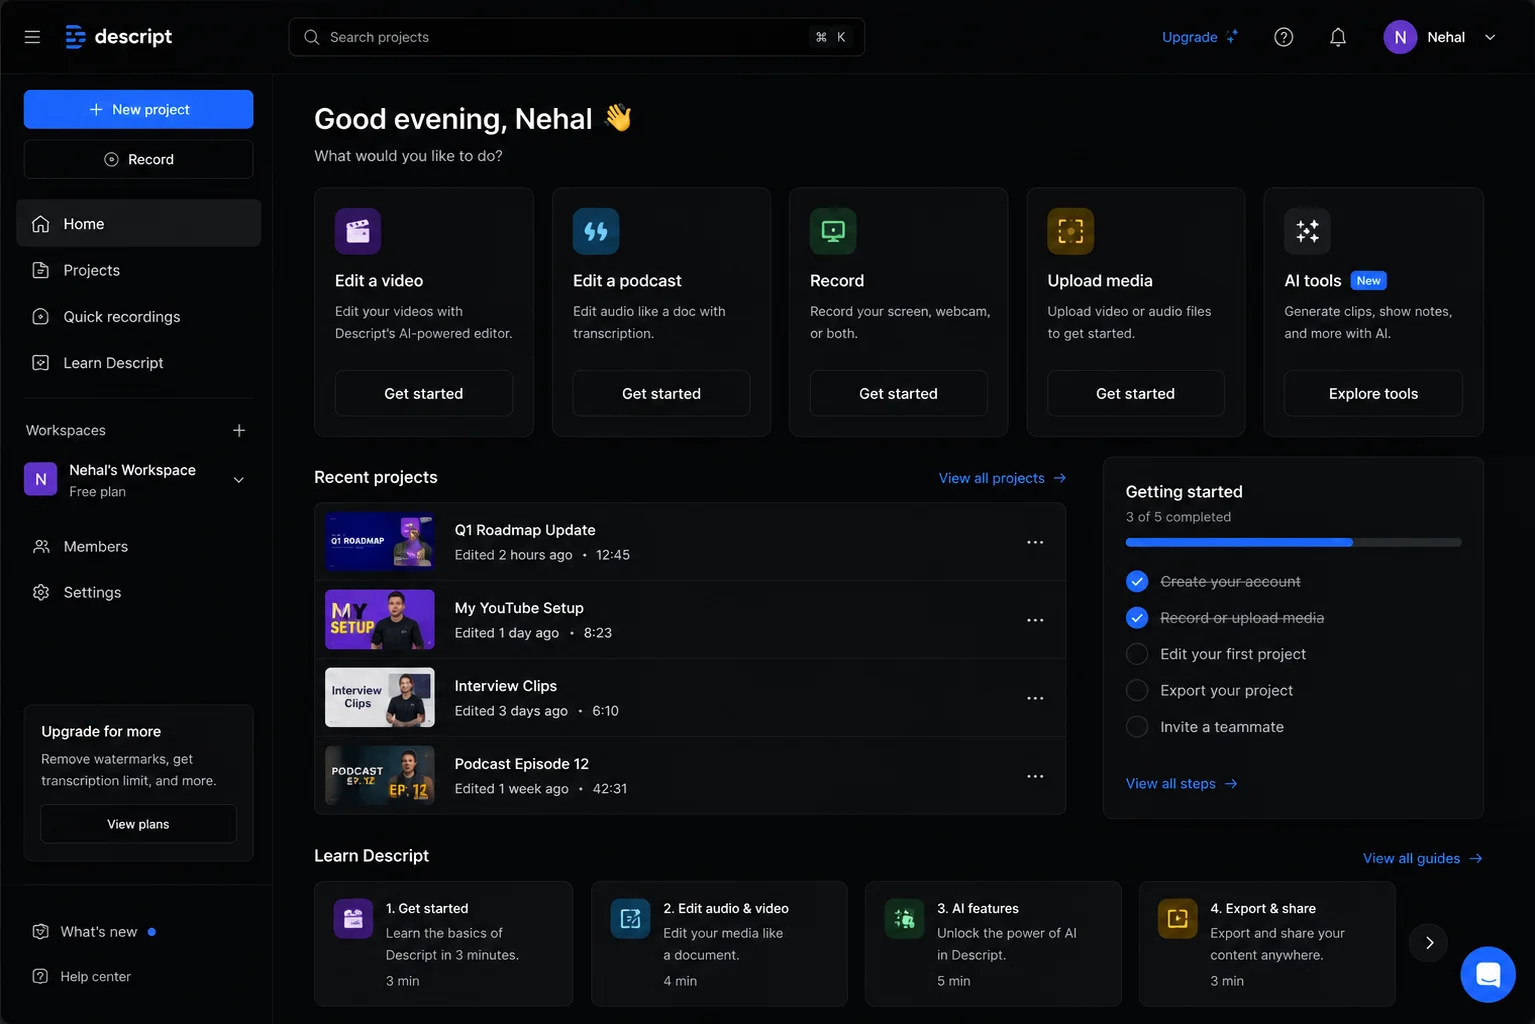The width and height of the screenshot is (1535, 1024).
Task: Click '3 of 5 completed' text
Action: [x=1178, y=517]
